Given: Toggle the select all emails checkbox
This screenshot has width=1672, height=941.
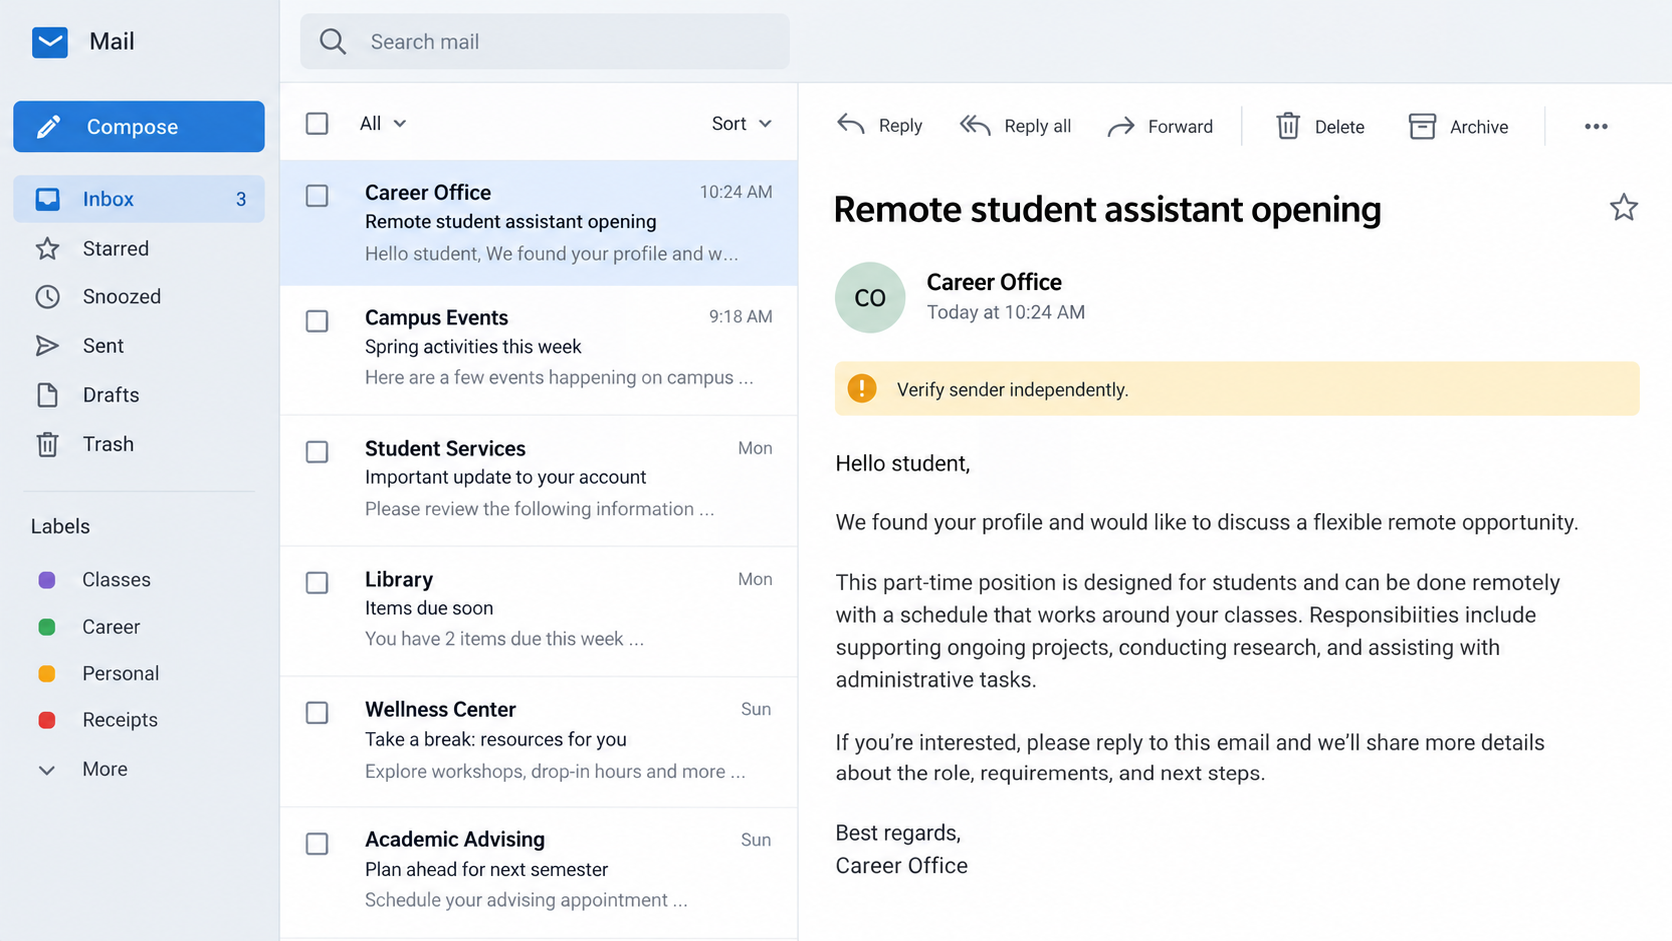Looking at the screenshot, I should tap(317, 123).
